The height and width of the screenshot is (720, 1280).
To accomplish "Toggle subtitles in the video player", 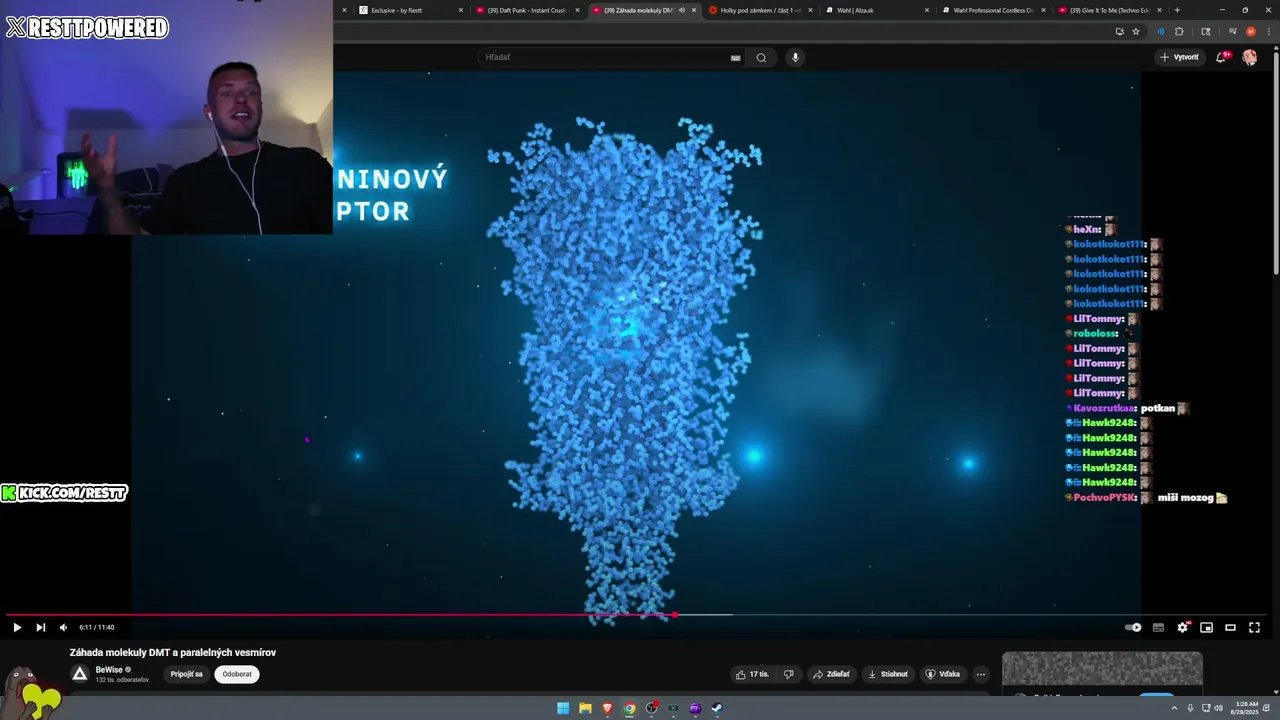I will [x=1158, y=627].
